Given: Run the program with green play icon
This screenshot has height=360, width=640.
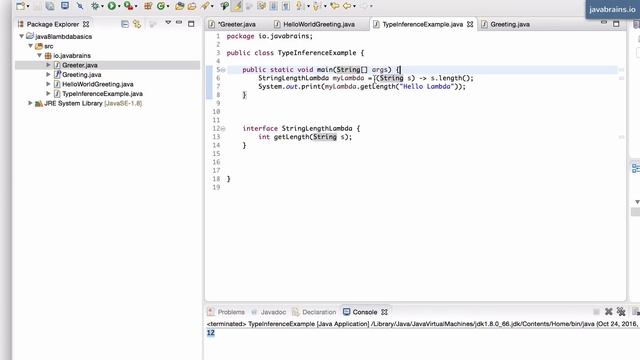Looking at the screenshot, I should tap(111, 6).
